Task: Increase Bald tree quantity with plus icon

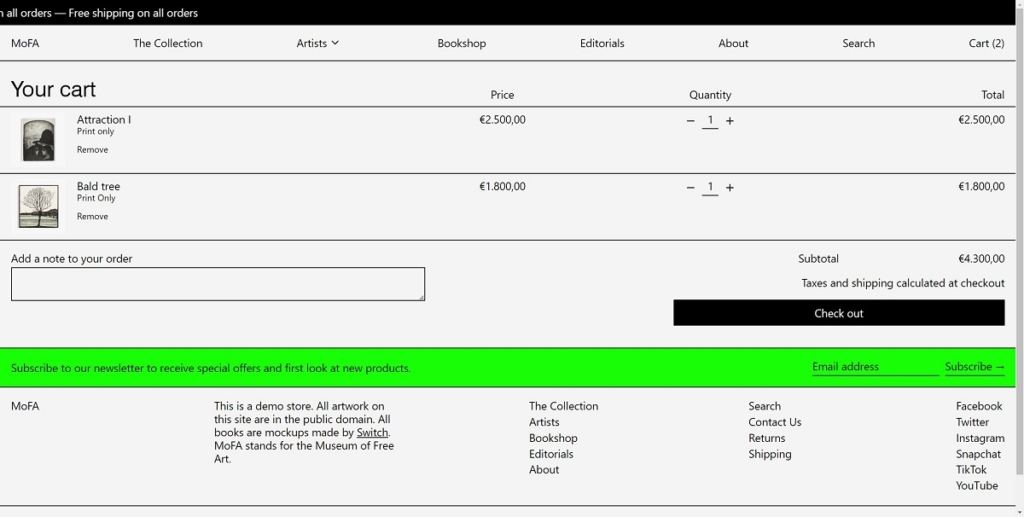Action: tap(730, 188)
